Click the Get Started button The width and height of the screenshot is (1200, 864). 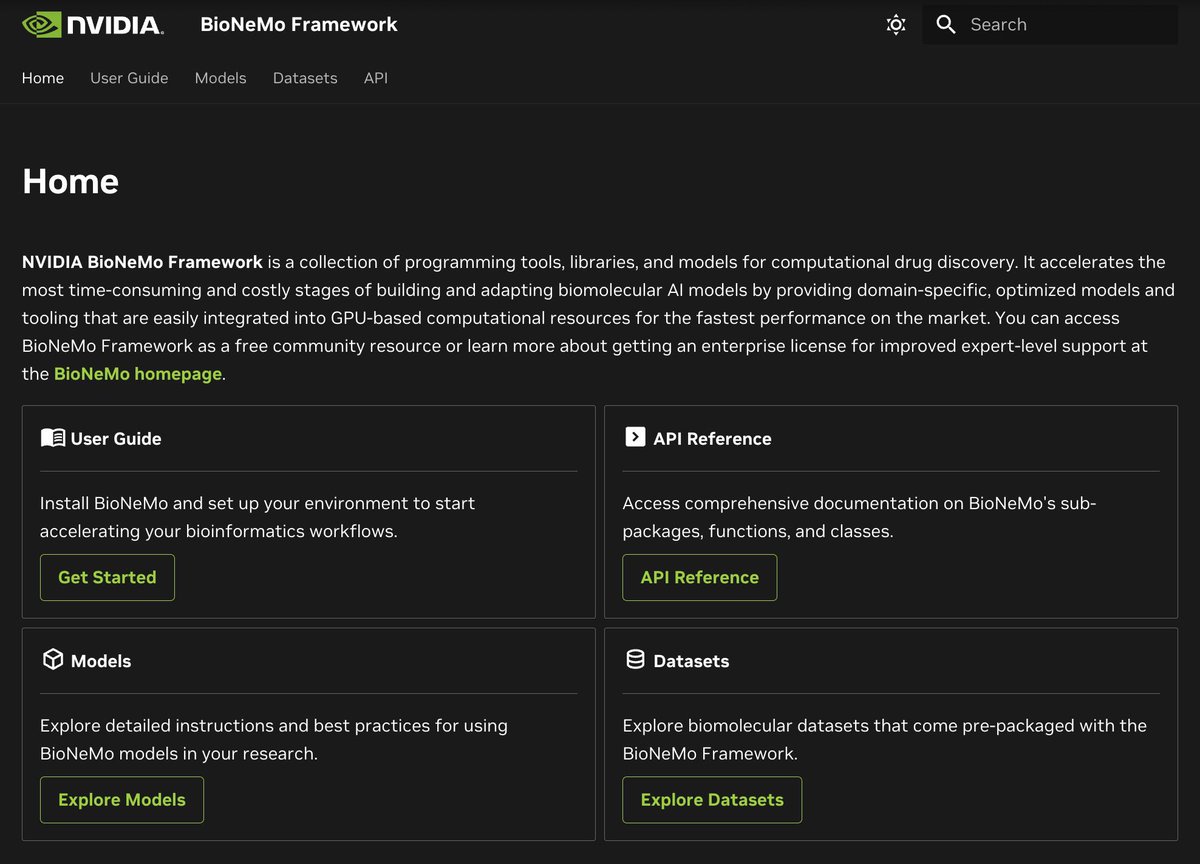pos(107,577)
